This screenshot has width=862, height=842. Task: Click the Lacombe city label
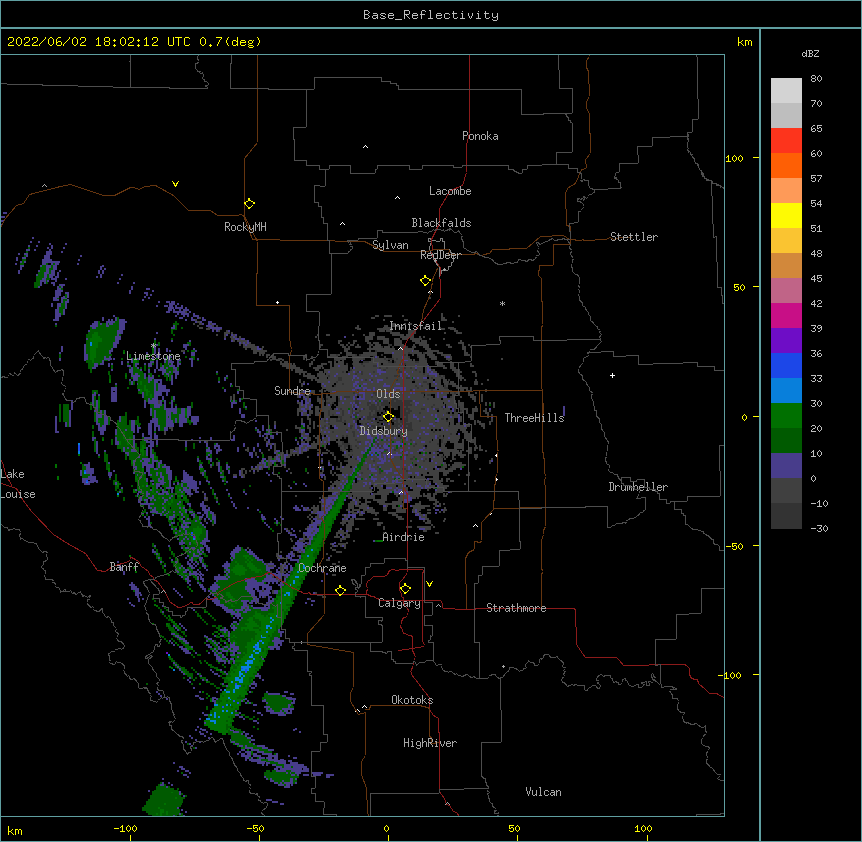(450, 191)
